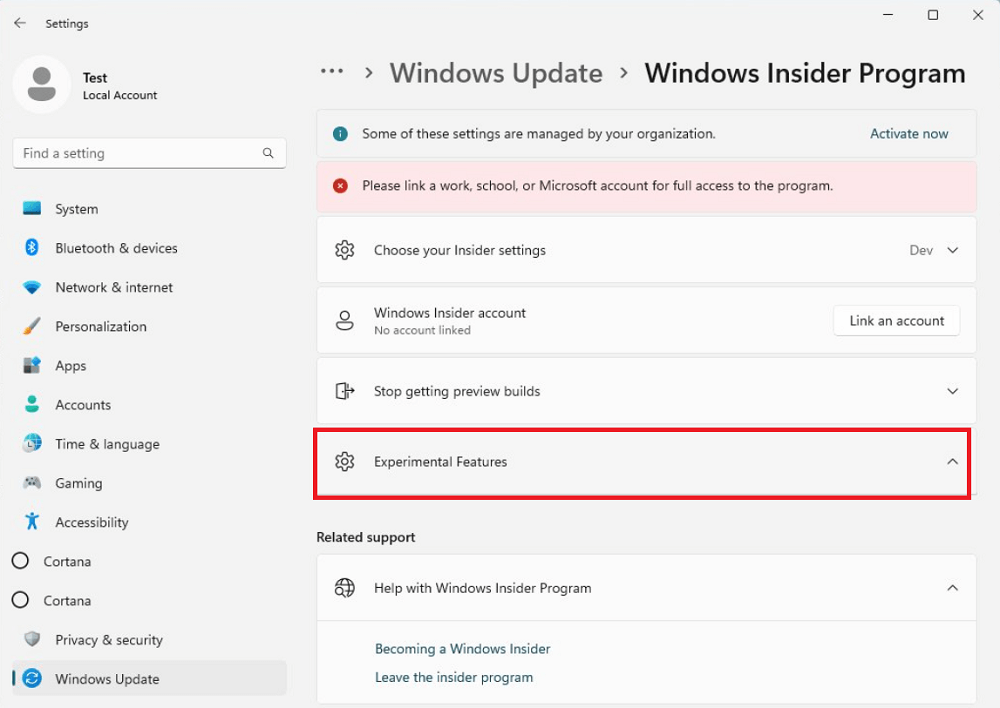Collapse the Experimental Features chevron
This screenshot has width=1000, height=708.
(x=952, y=461)
